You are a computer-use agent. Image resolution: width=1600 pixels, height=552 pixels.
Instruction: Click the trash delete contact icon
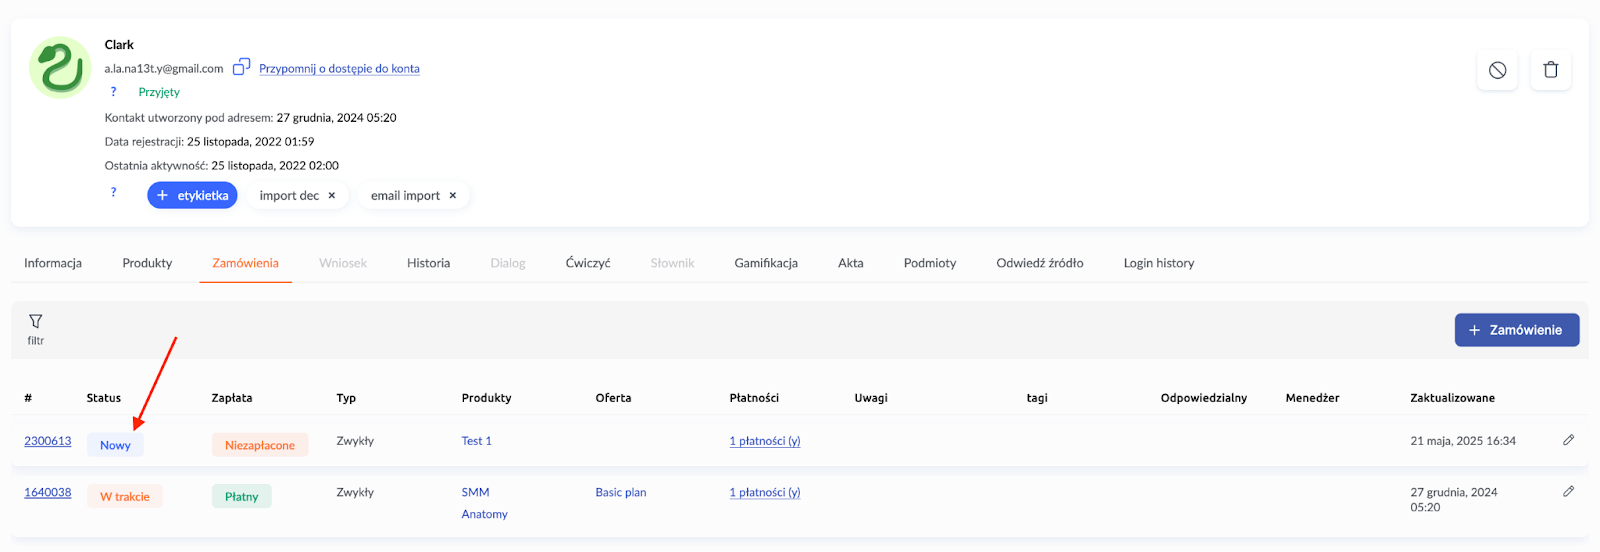pyautogui.click(x=1551, y=70)
